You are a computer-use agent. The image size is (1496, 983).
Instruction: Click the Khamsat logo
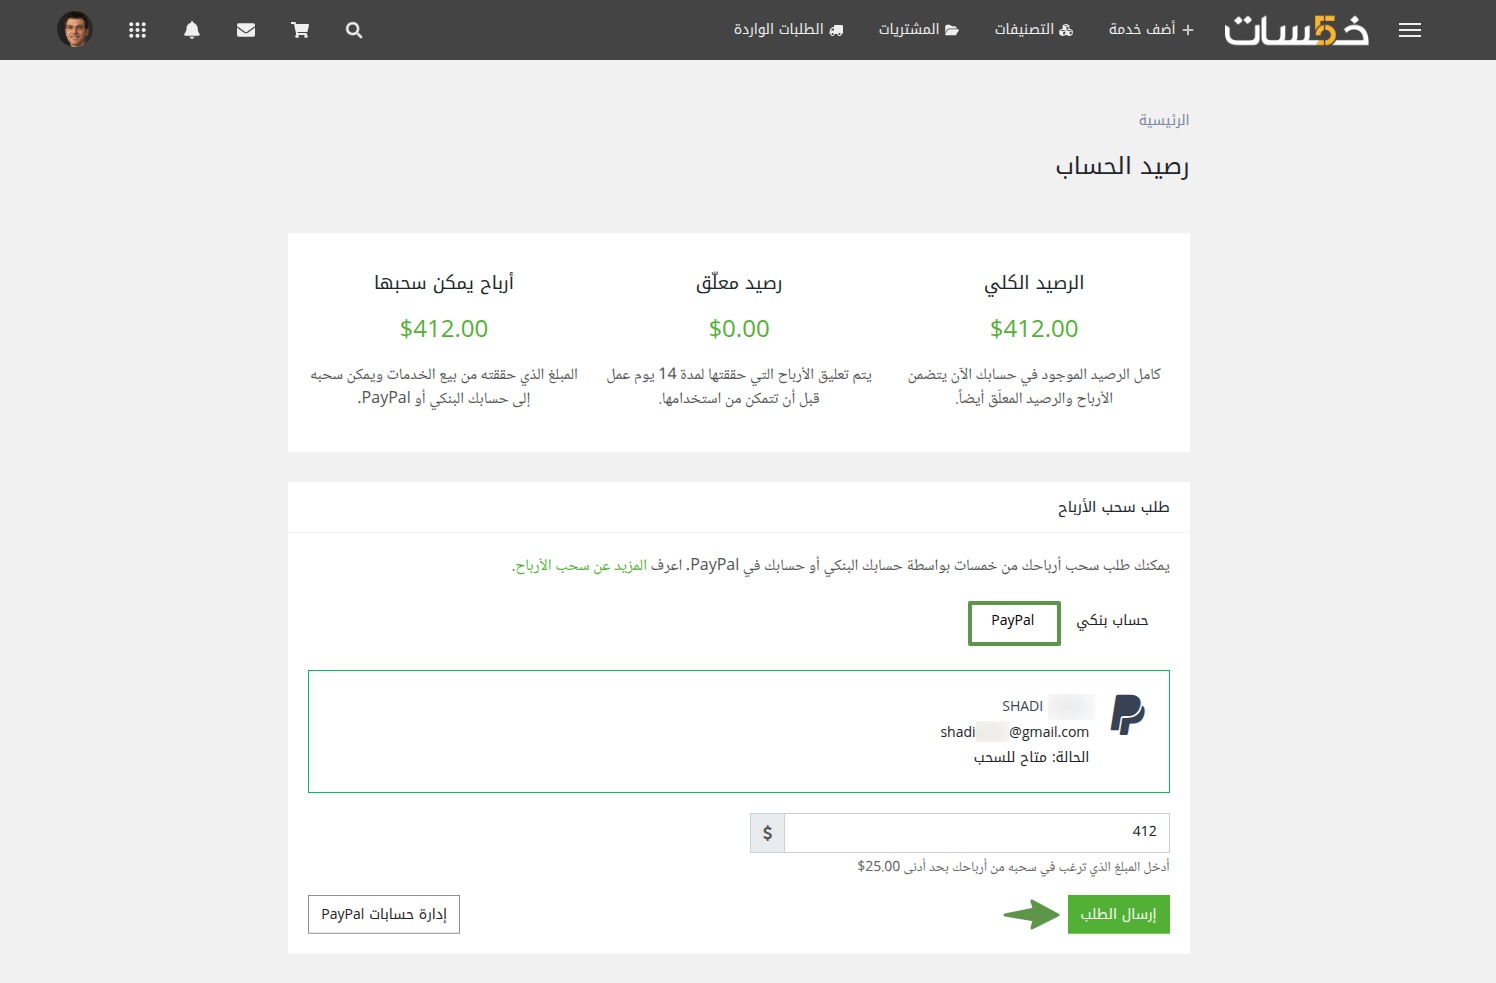tap(1296, 30)
